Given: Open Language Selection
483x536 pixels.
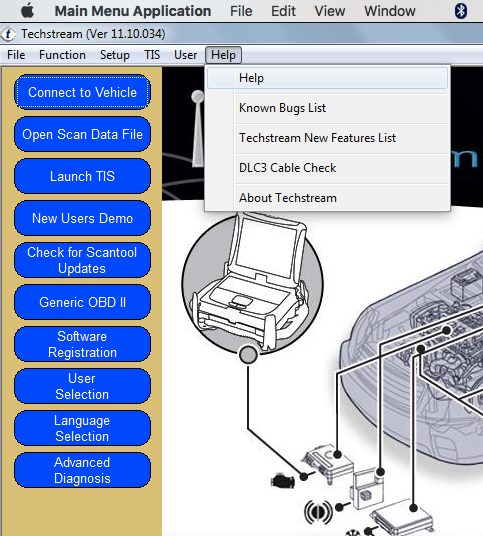Looking at the screenshot, I should [82, 428].
